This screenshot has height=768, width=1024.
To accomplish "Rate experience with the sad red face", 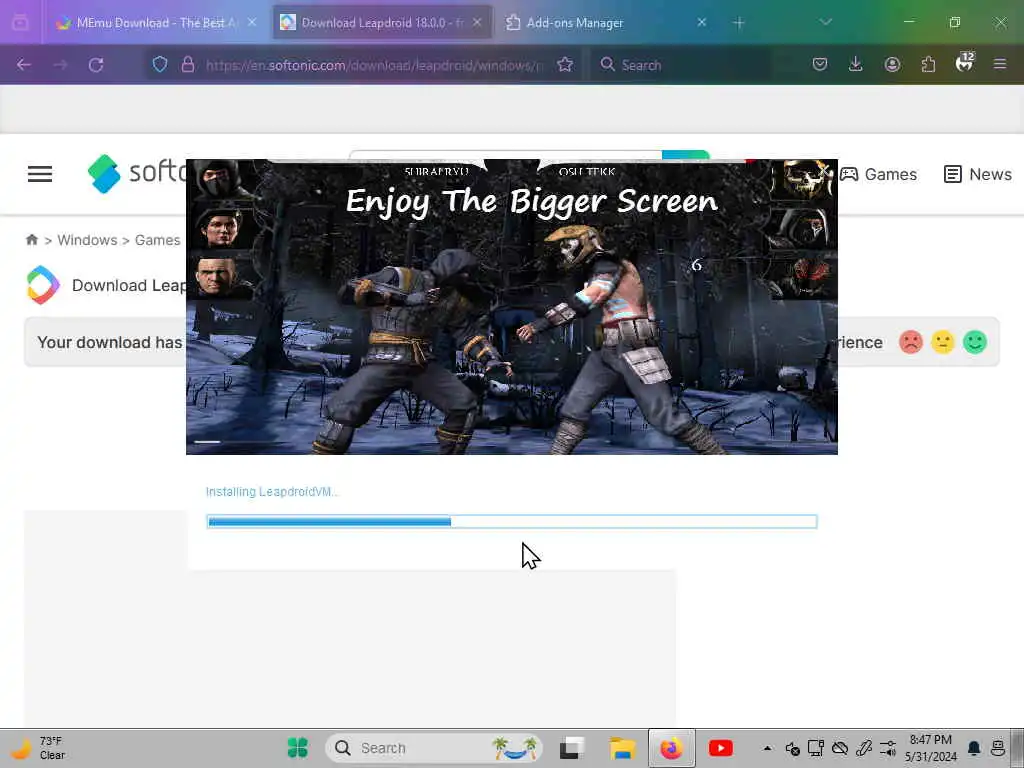I will pyautogui.click(x=911, y=342).
